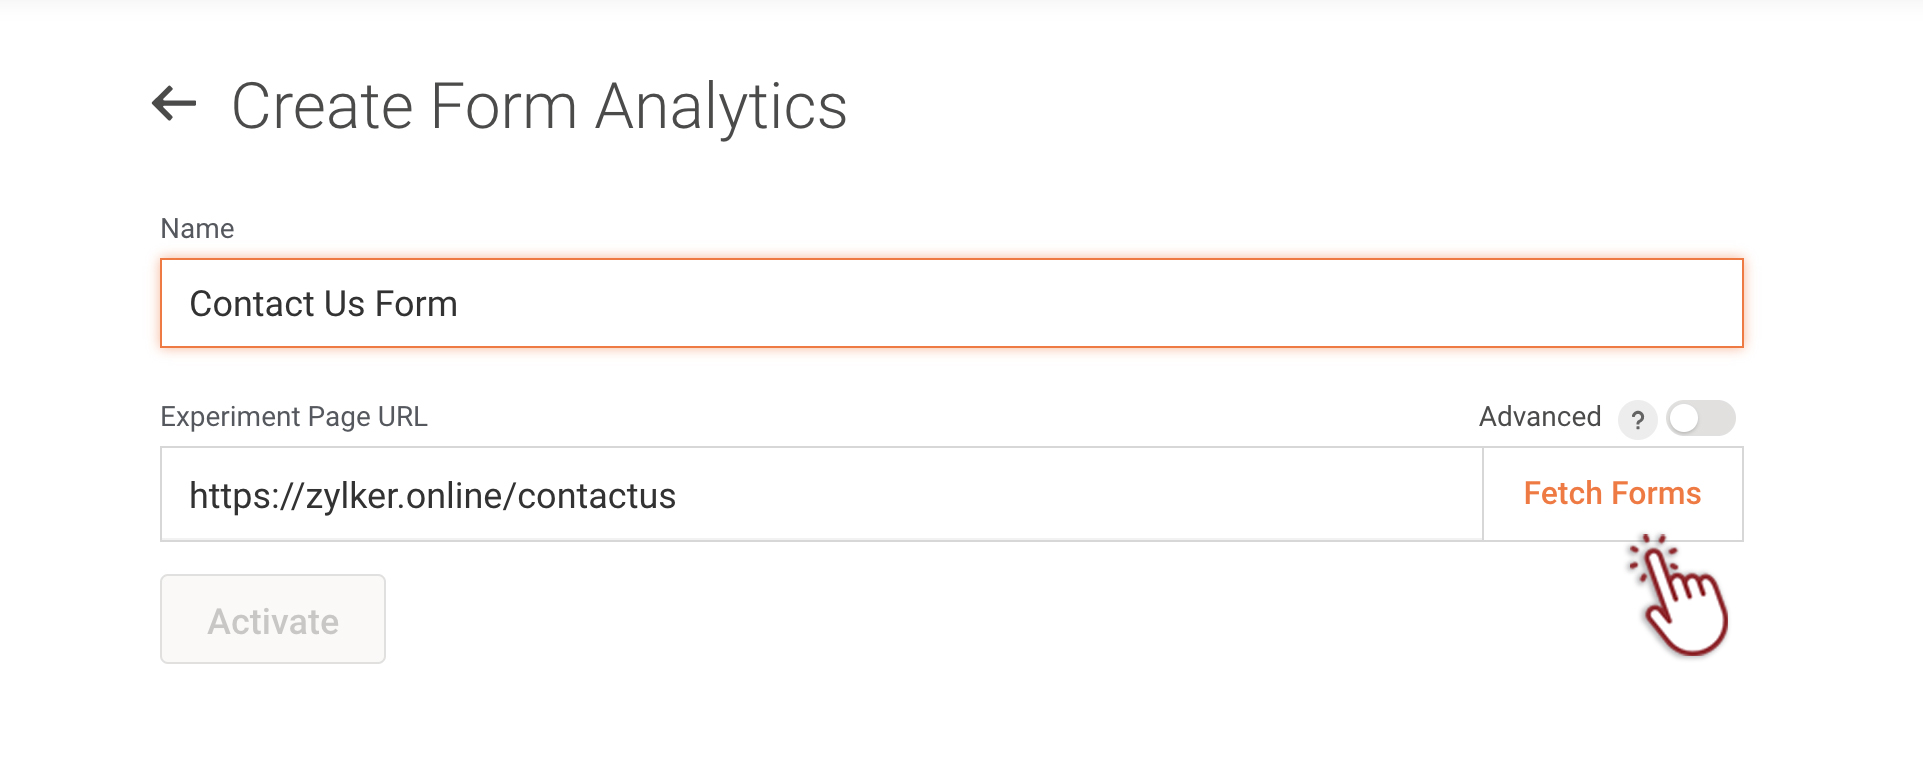Click the zylker.online/contactus URL text
Screen dimensions: 1923x761
490,496
